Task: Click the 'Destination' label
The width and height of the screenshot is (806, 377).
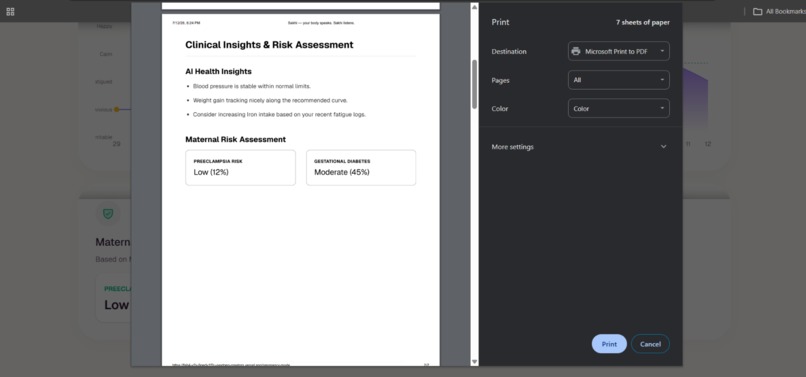Action: coord(509,51)
